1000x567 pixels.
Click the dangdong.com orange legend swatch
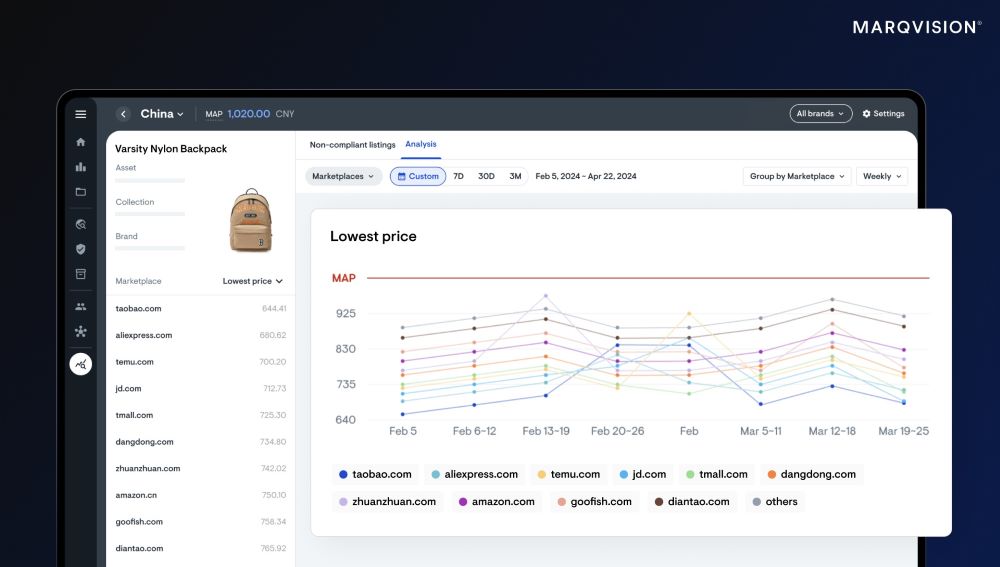(x=772, y=474)
